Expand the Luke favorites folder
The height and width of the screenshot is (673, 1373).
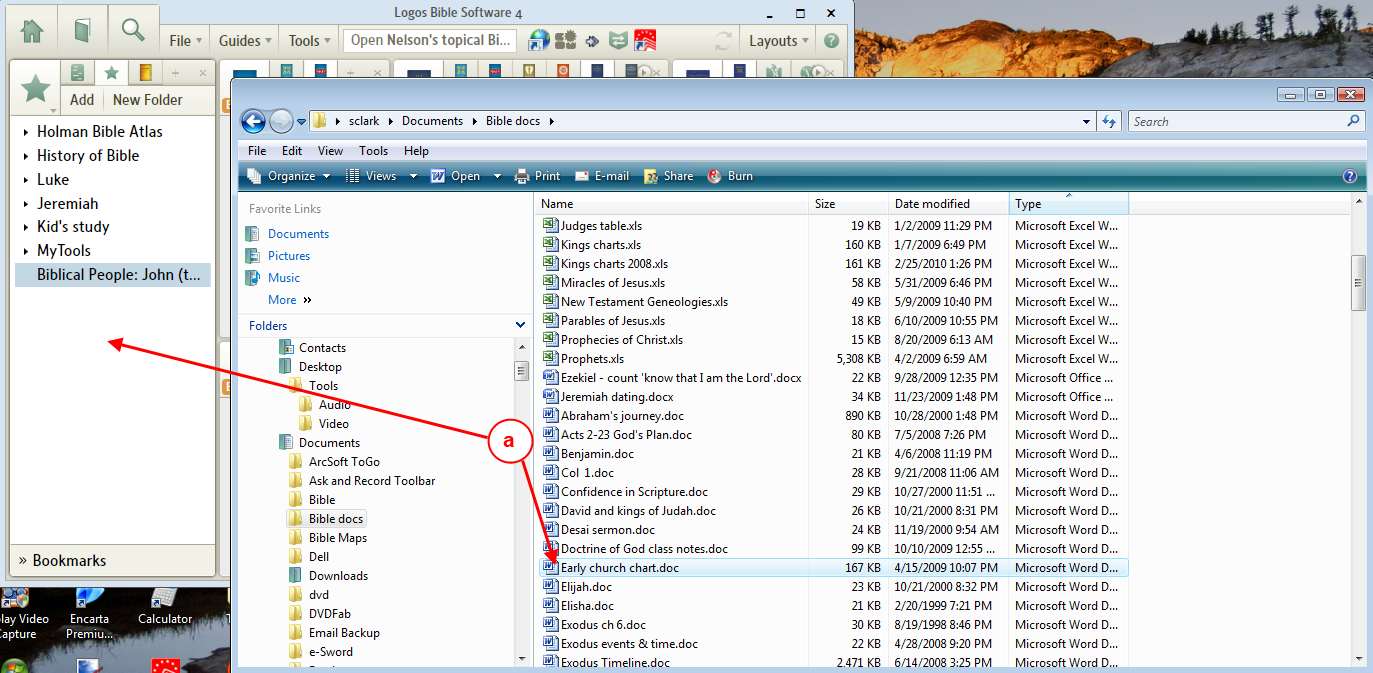(26, 180)
